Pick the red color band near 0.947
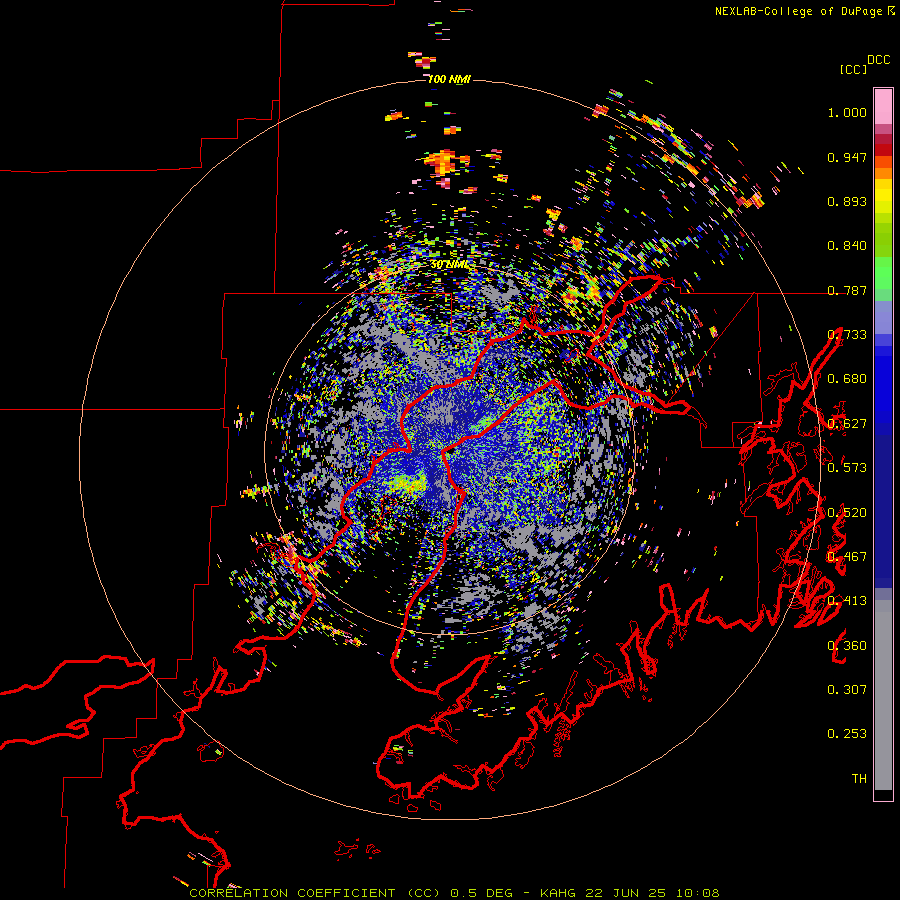 click(883, 149)
